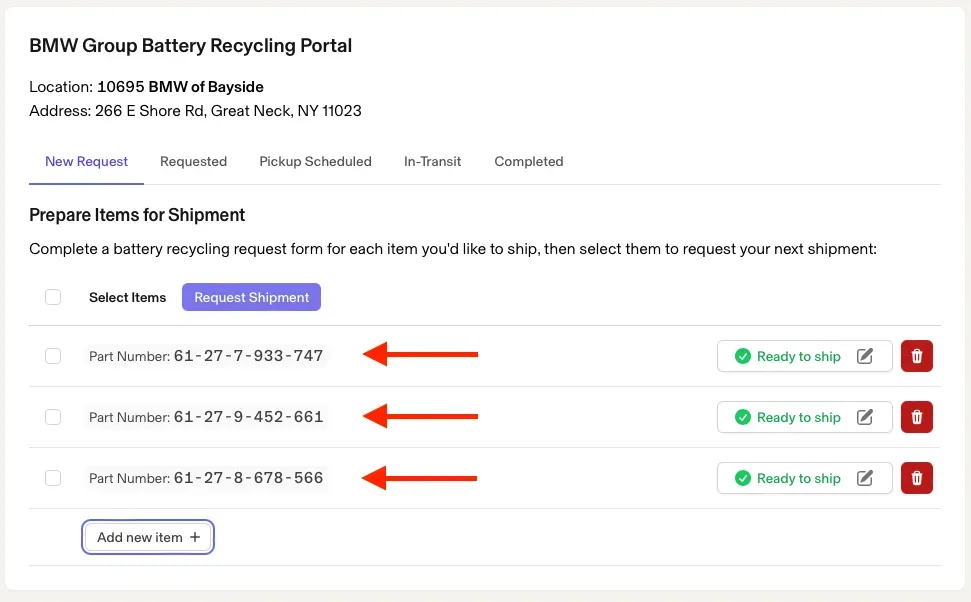This screenshot has width=971, height=602.
Task: Click Add new item button
Action: (148, 537)
